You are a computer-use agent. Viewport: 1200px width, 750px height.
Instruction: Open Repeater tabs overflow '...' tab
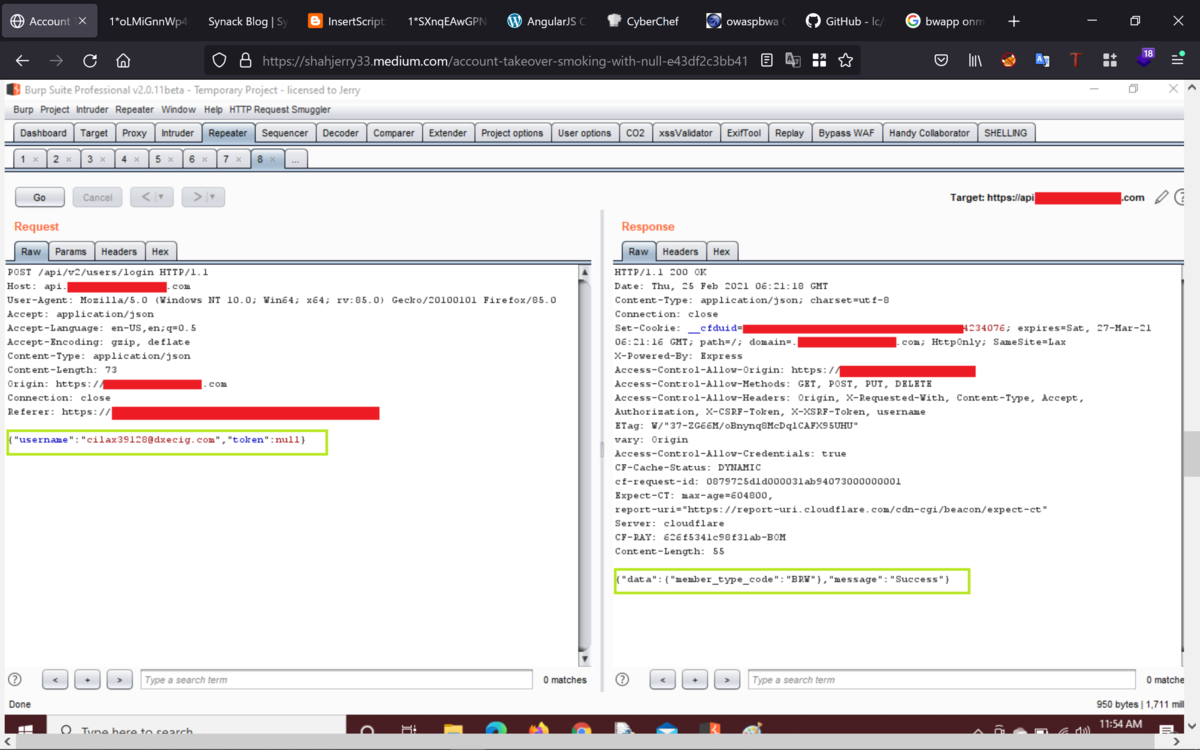pos(296,159)
